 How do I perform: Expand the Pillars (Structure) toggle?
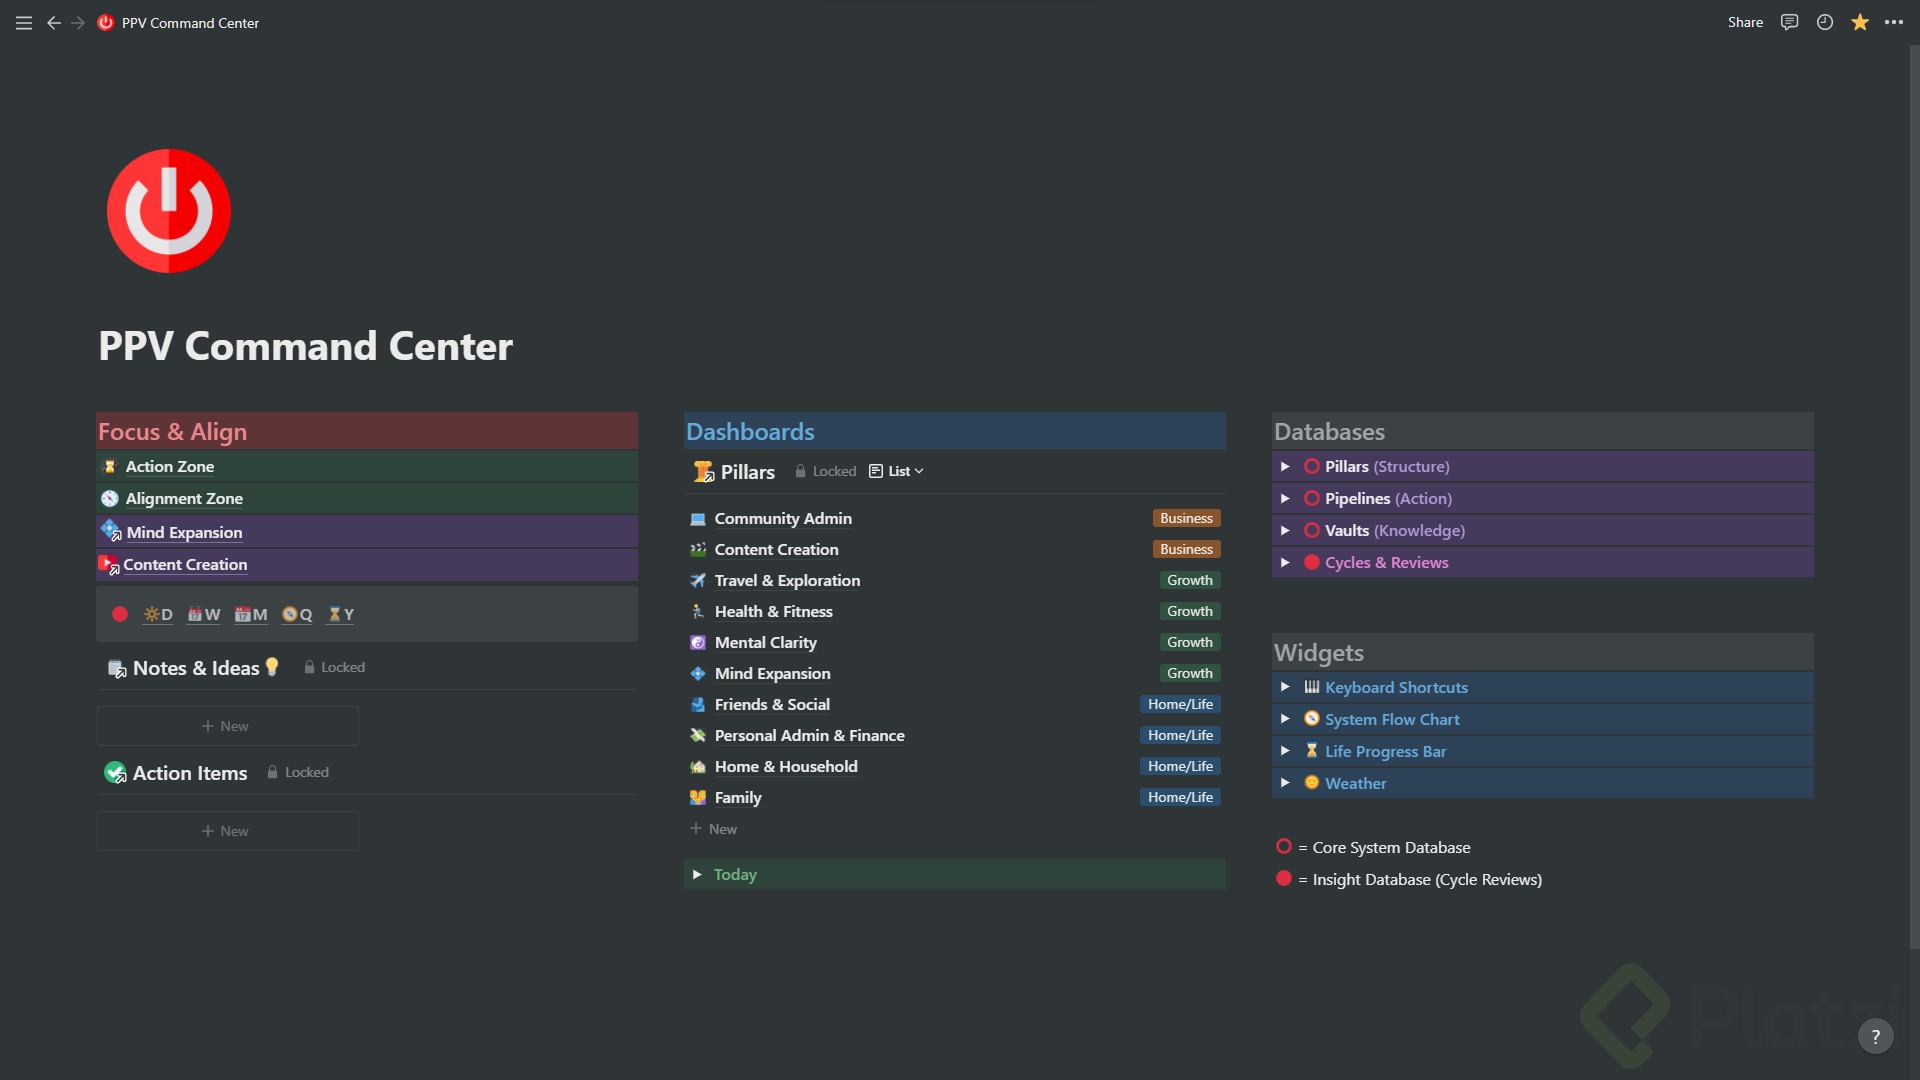tap(1285, 466)
